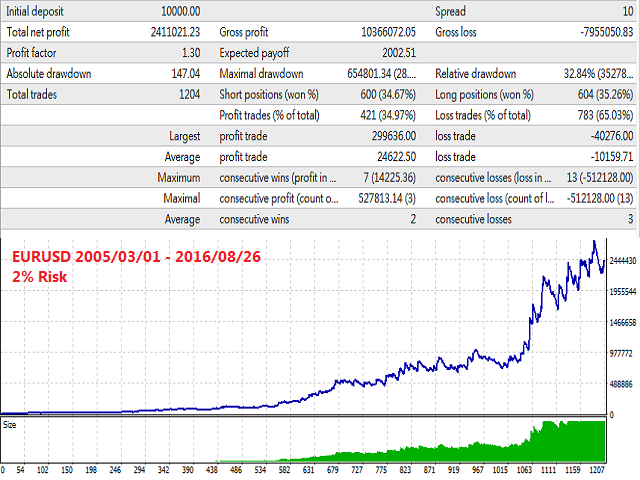
Task: Select average consecutive wins value 2
Action: tap(413, 219)
